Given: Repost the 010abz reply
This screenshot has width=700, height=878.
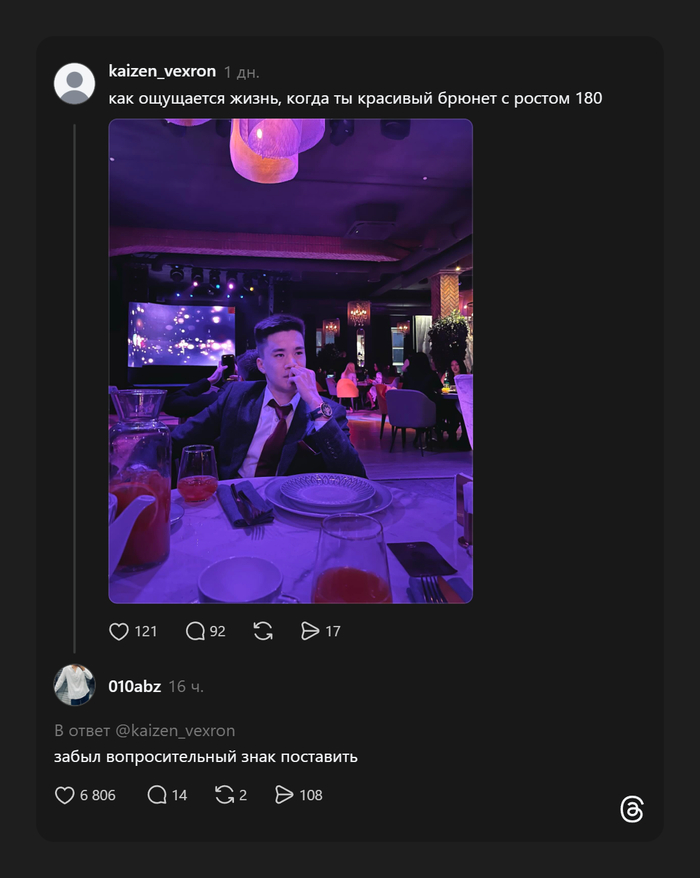Looking at the screenshot, I should 225,795.
